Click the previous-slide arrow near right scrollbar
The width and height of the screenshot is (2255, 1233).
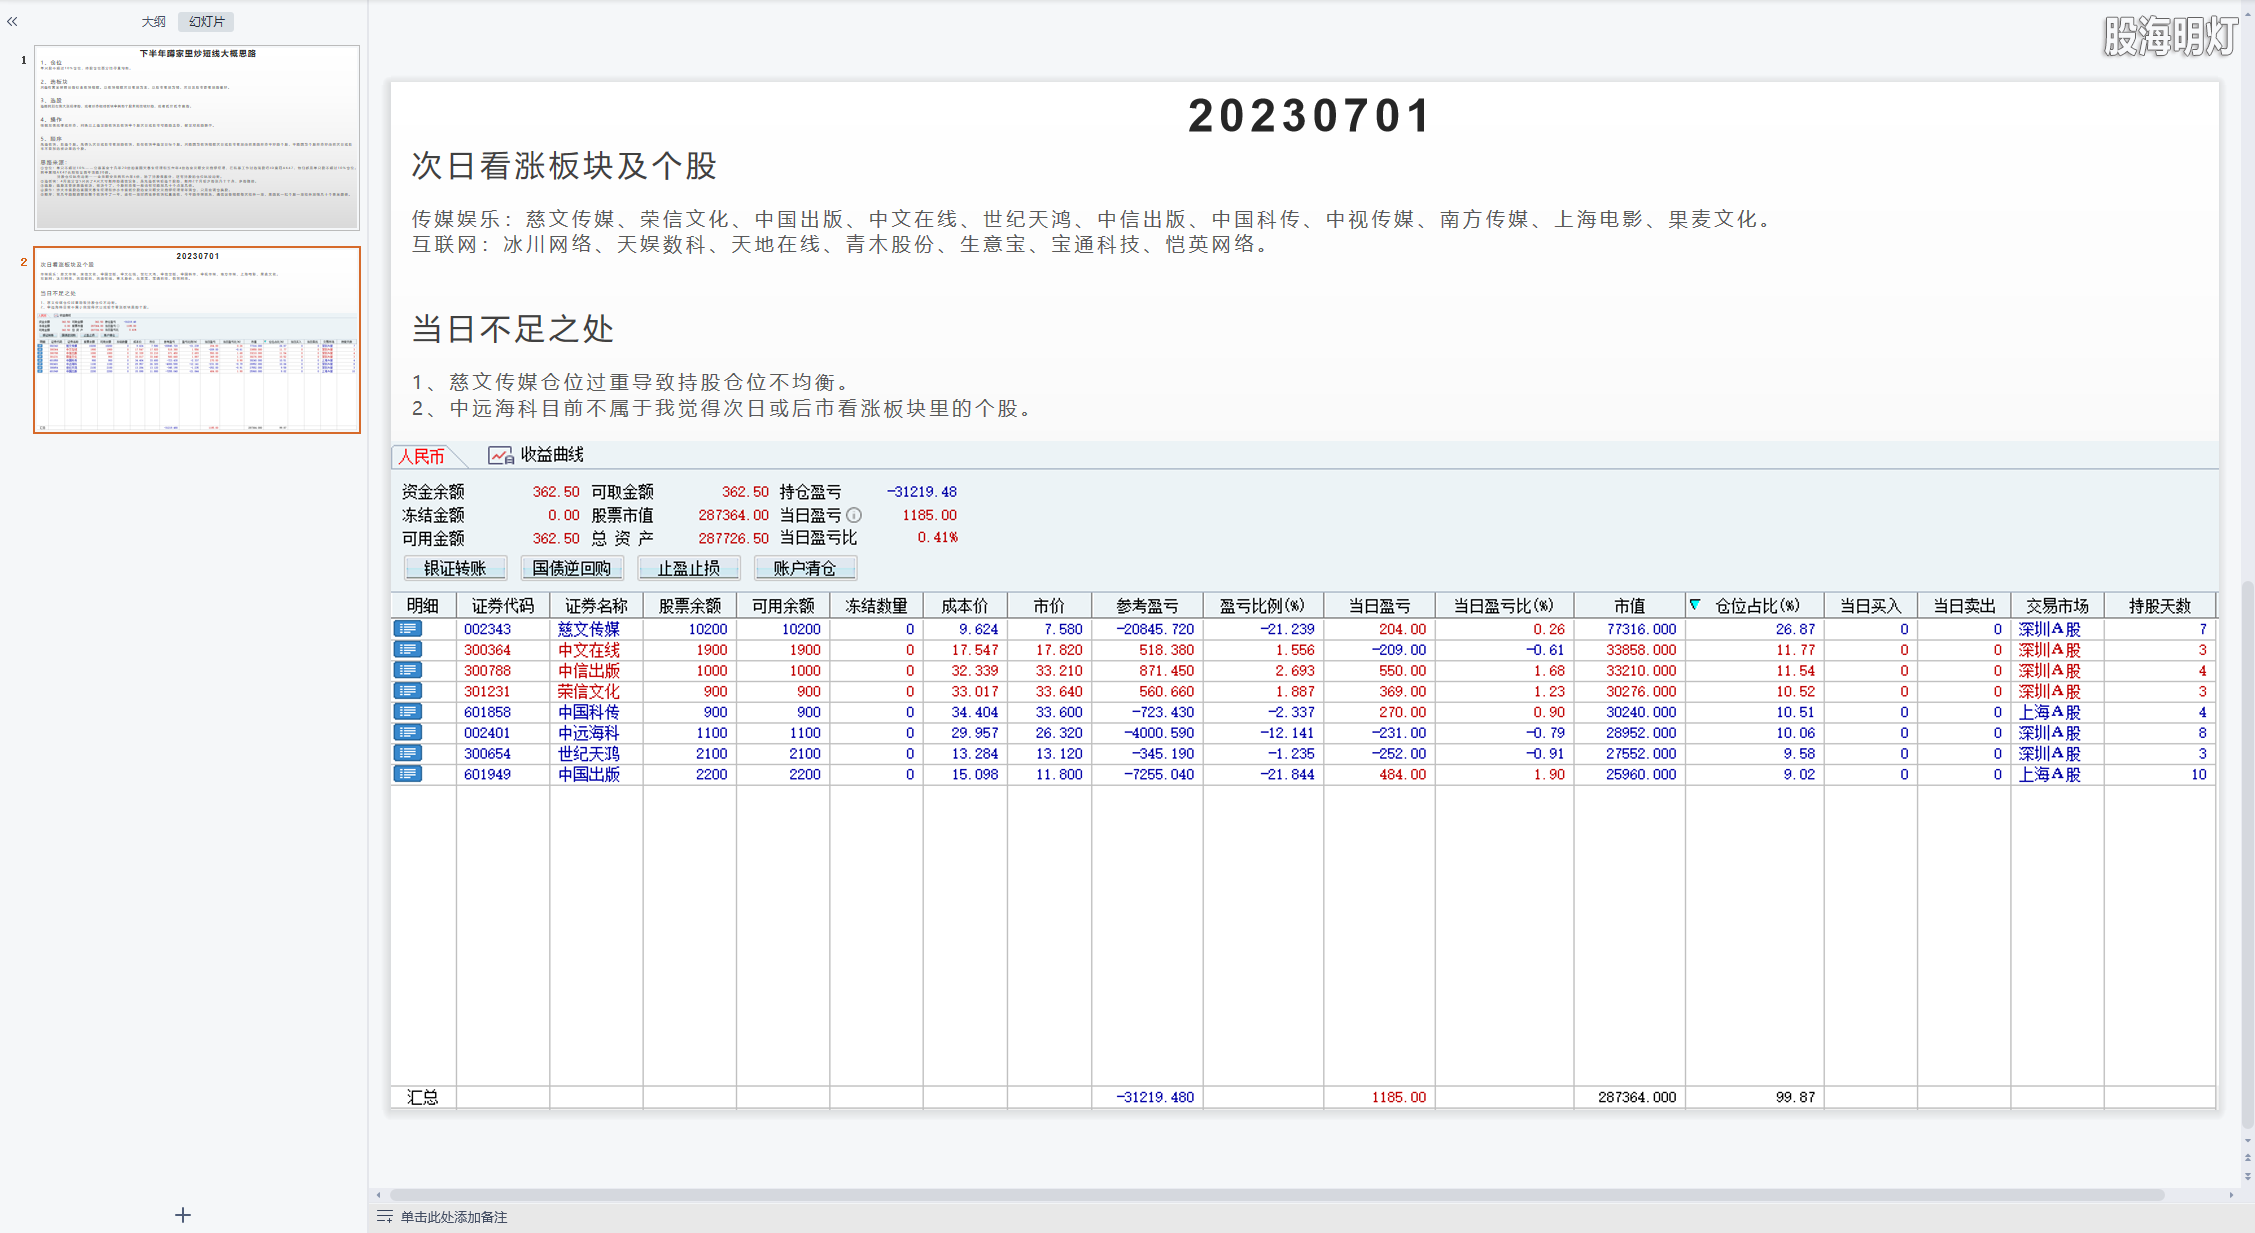pyautogui.click(x=2247, y=1158)
